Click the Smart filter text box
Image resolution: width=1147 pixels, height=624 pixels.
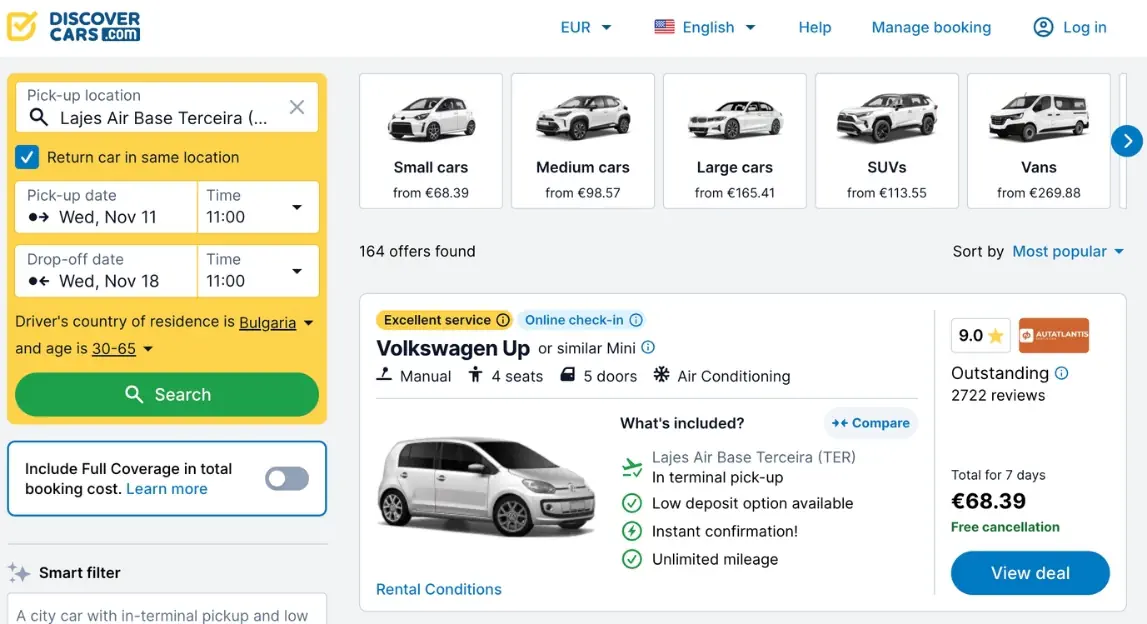[167, 609]
